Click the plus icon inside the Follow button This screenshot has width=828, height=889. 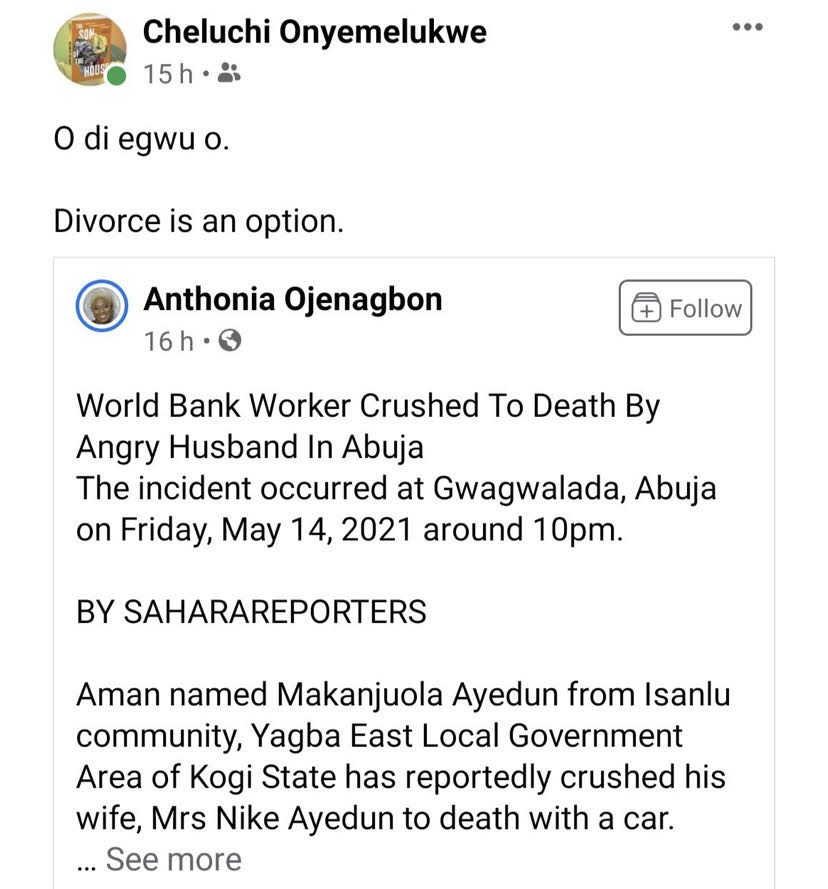648,309
